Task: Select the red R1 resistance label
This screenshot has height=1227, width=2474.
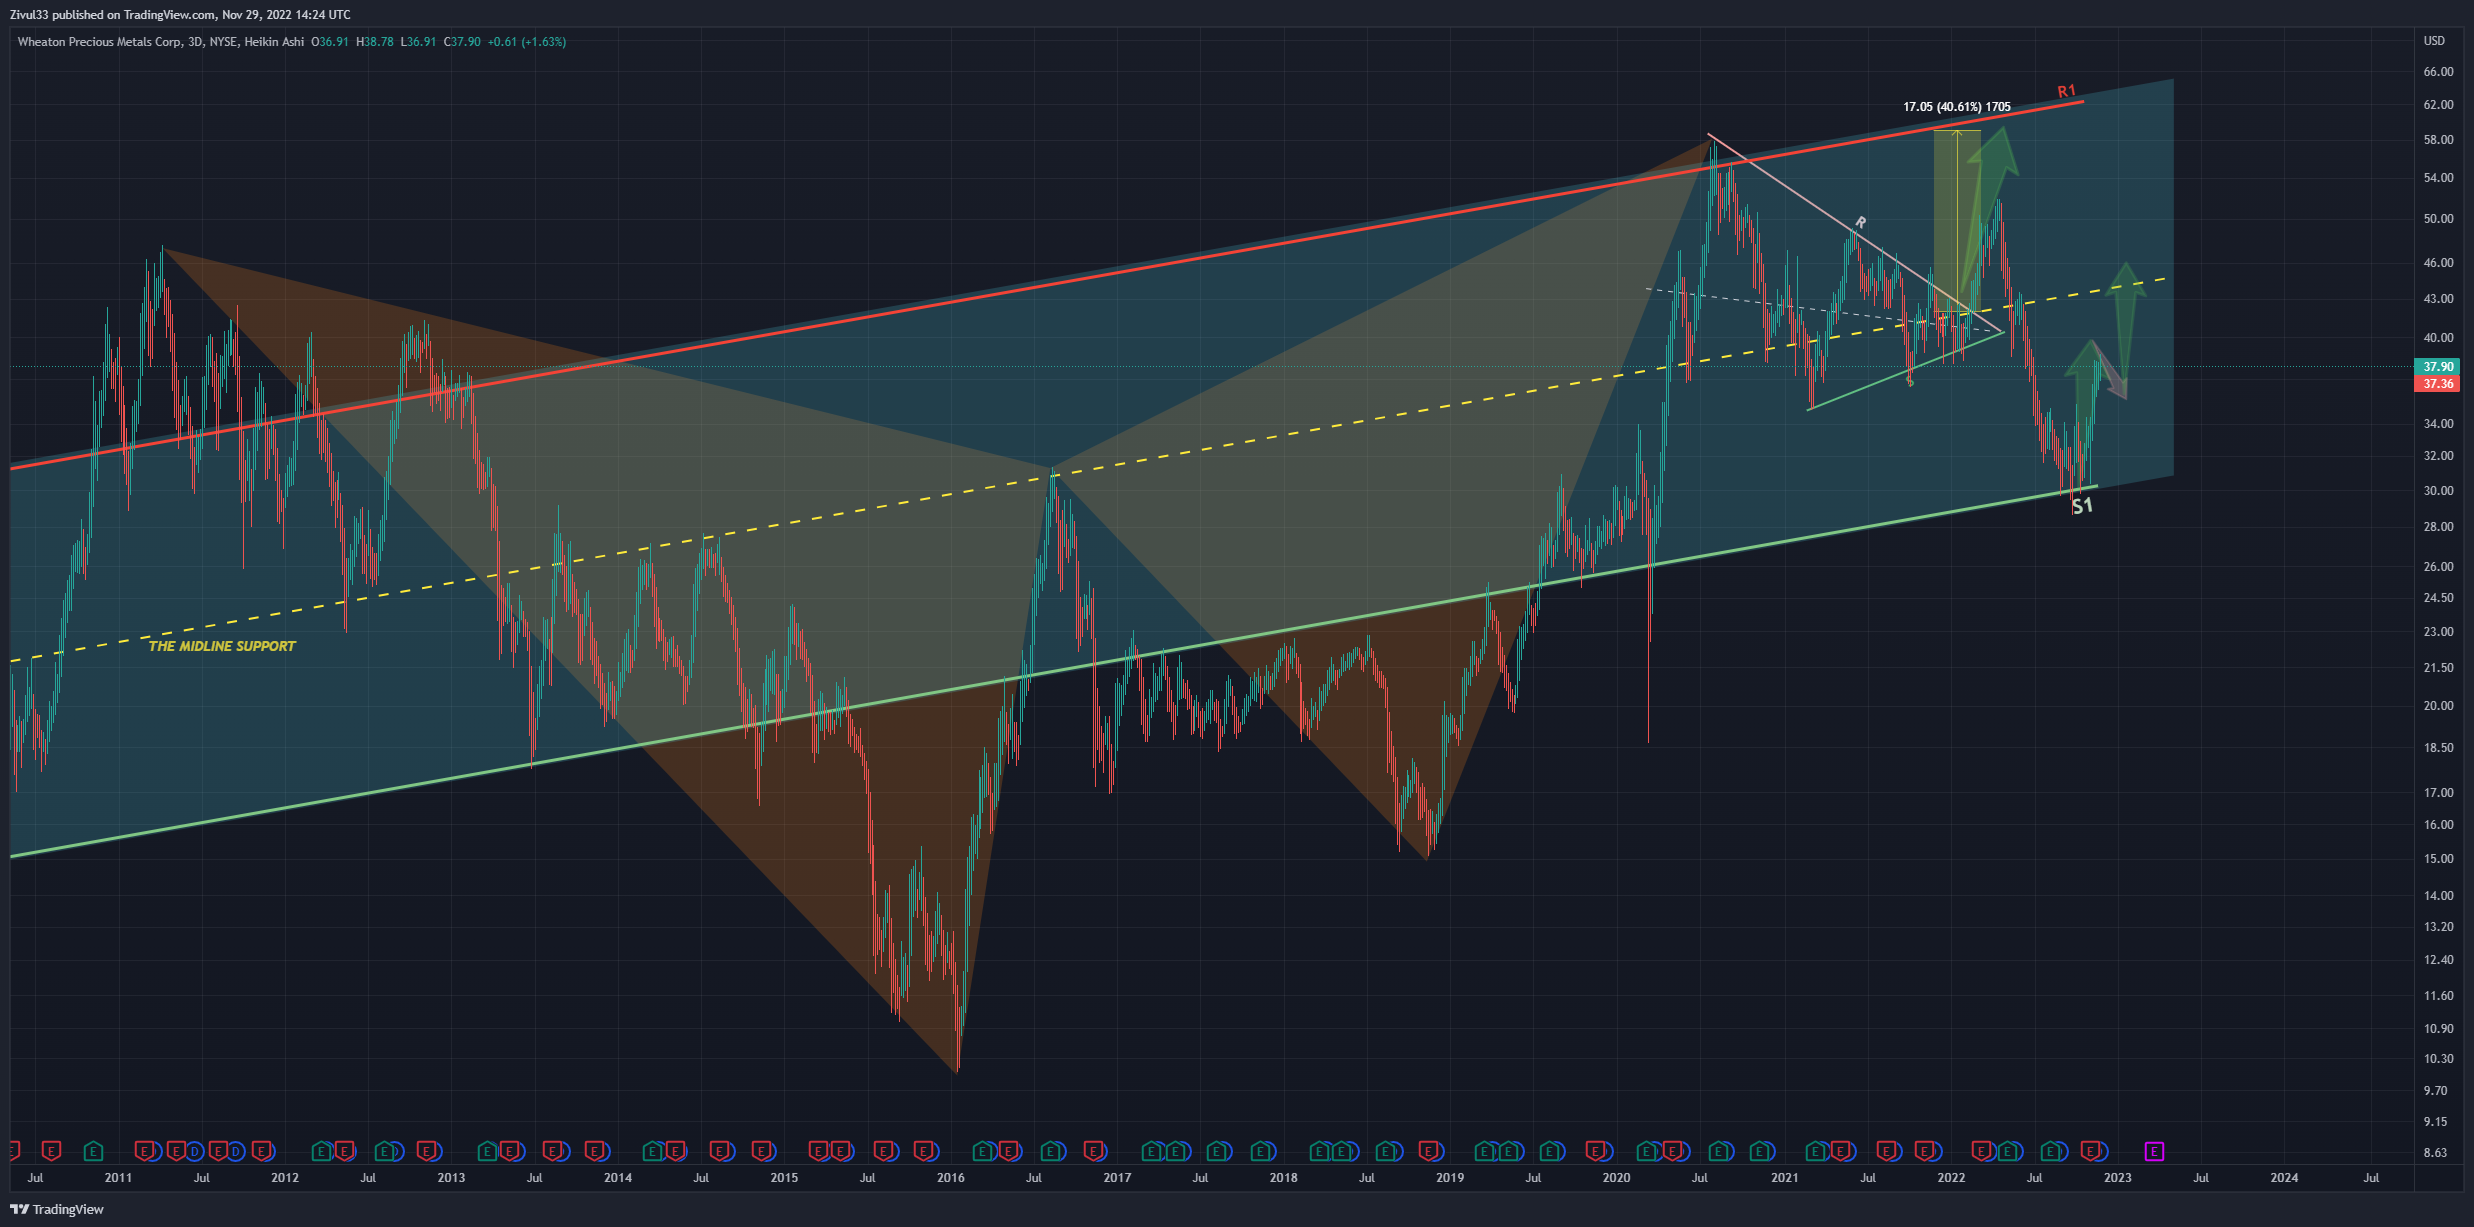Action: coord(2066,91)
